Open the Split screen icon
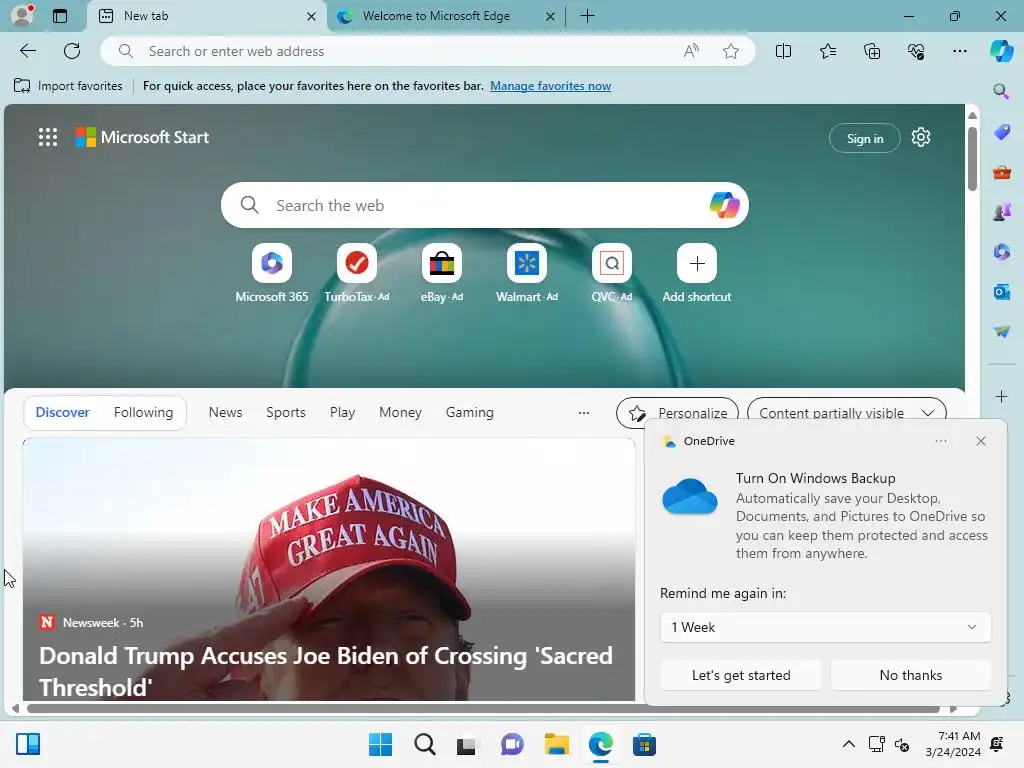This screenshot has height=768, width=1024. tap(783, 51)
